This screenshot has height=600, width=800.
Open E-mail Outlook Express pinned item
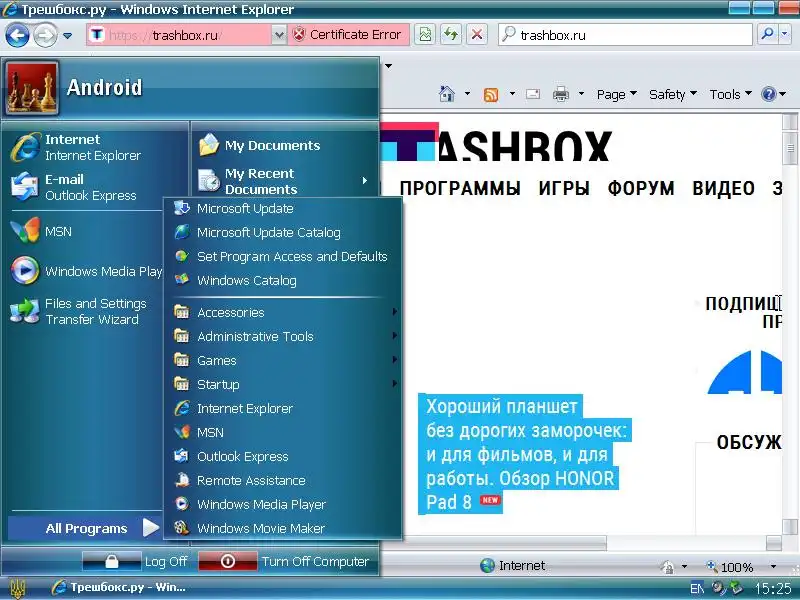(97, 187)
